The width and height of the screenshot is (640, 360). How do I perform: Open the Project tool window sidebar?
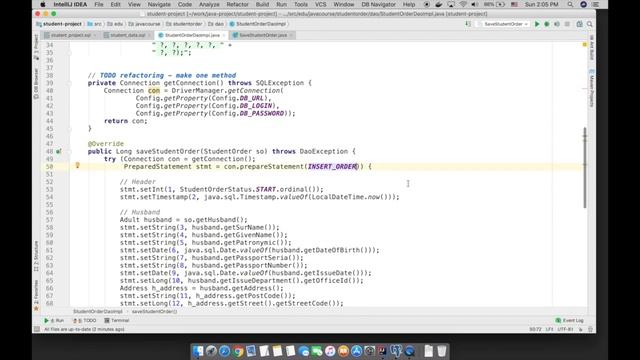point(36,47)
